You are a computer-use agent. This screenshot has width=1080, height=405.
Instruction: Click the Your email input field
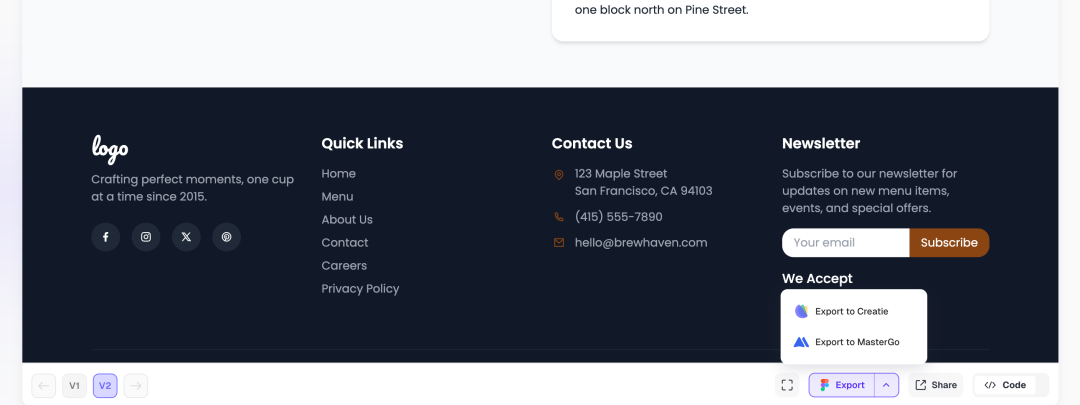(x=846, y=242)
